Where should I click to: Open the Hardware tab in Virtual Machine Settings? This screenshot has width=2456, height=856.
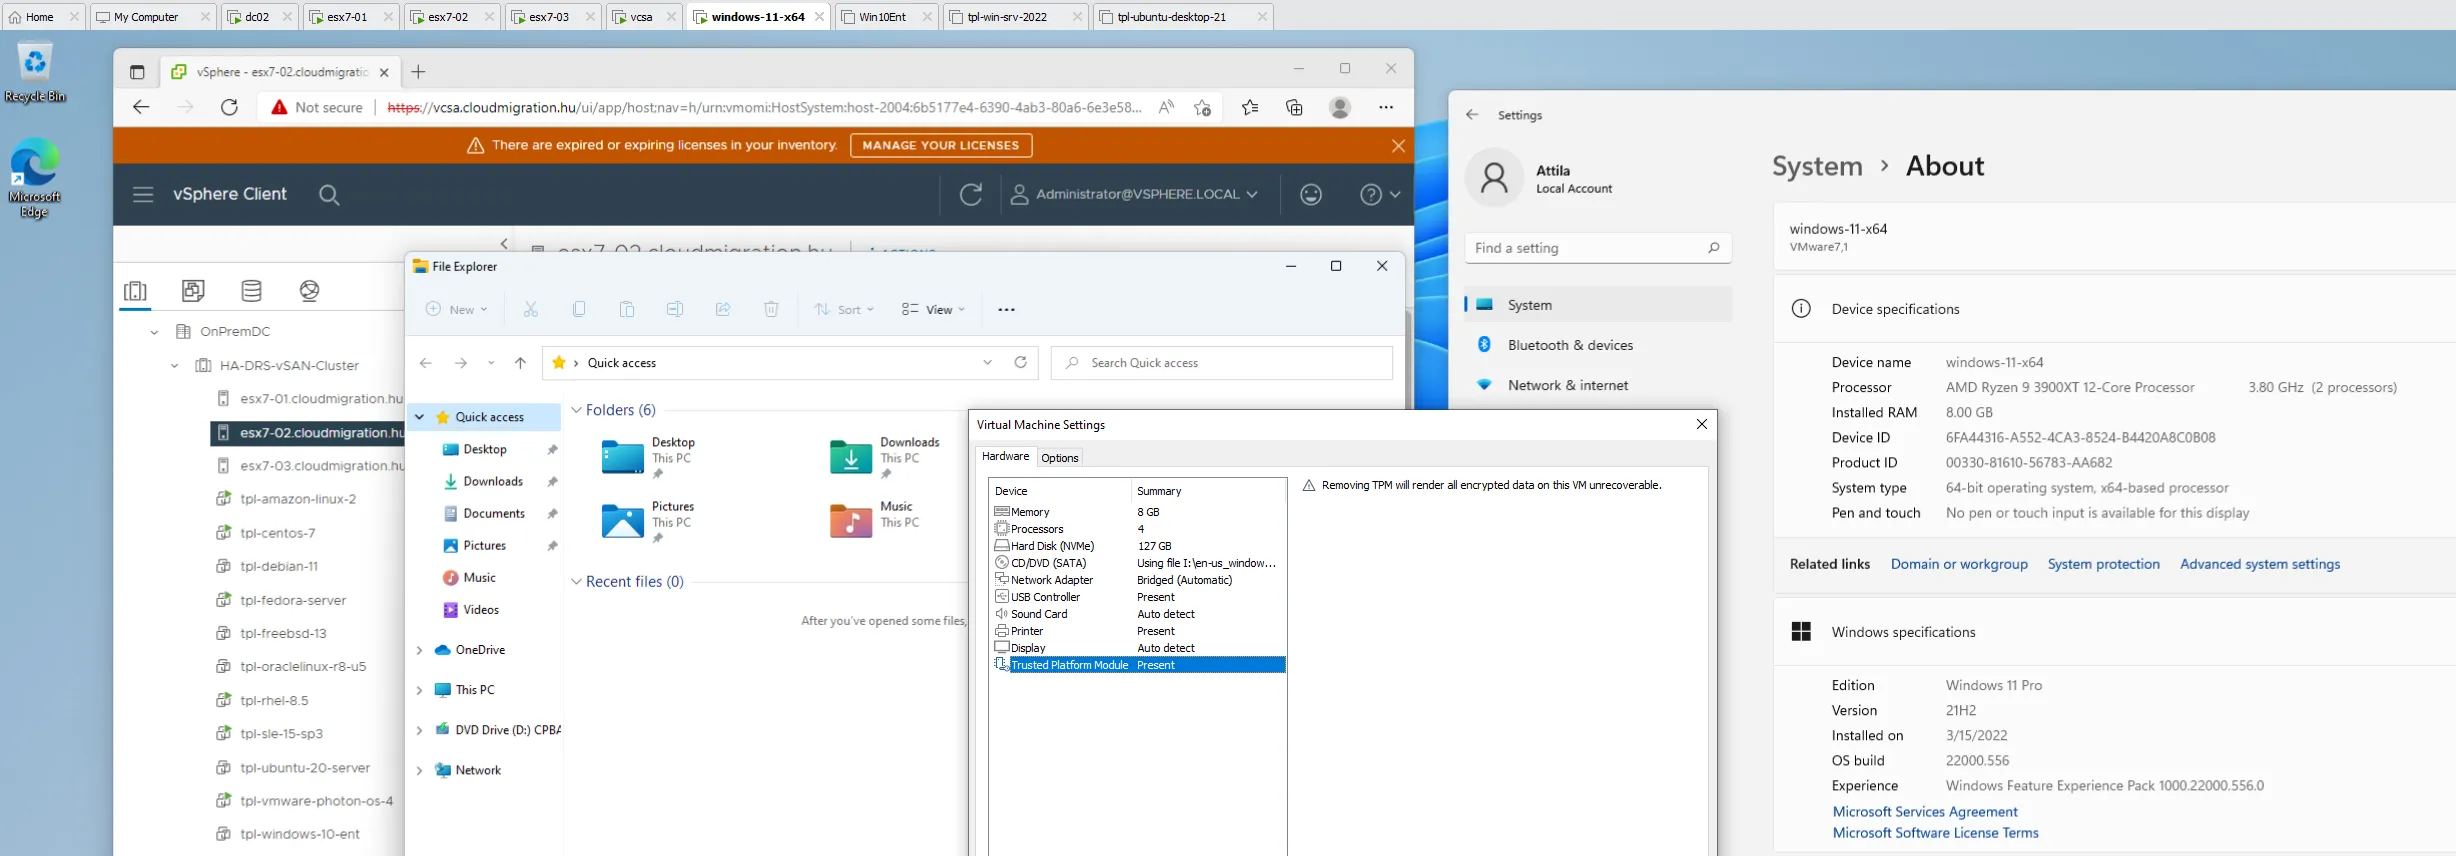[1005, 457]
